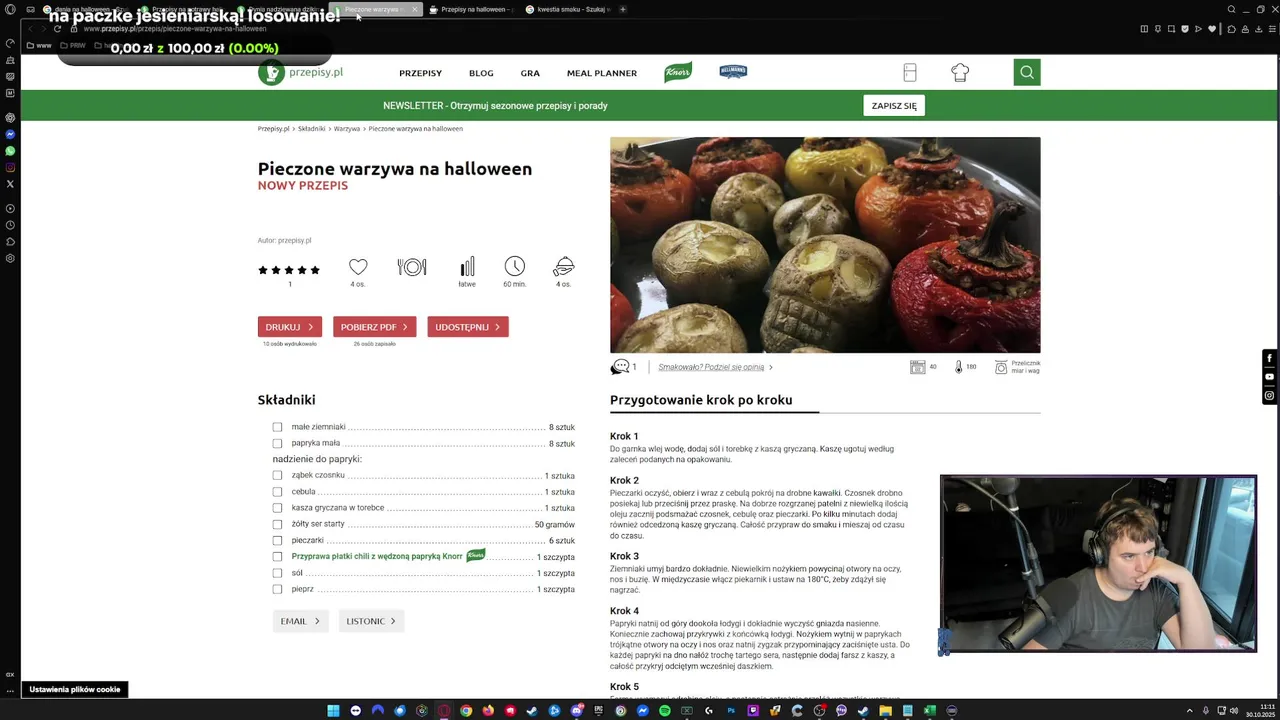Click the oven temperature thermometer icon
Viewport: 1280px width, 720px height.
[958, 367]
